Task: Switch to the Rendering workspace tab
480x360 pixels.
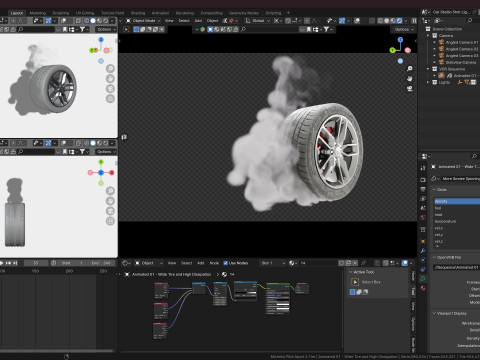Action: pyautogui.click(x=185, y=13)
